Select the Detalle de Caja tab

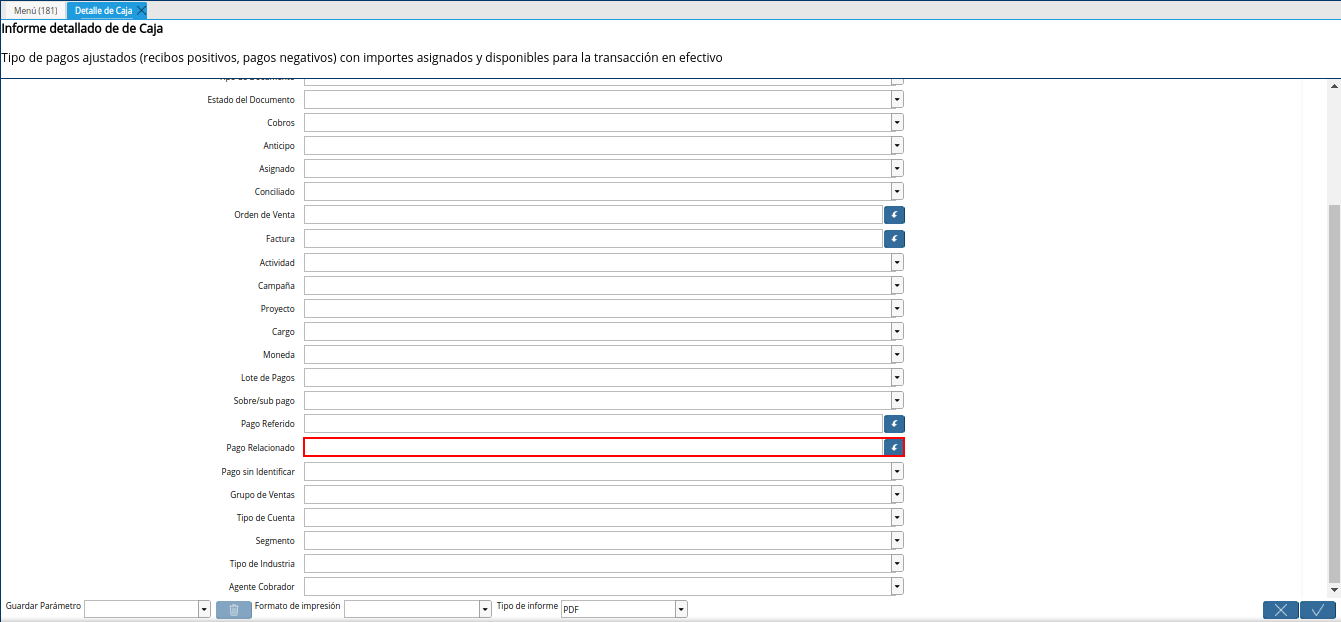point(103,10)
